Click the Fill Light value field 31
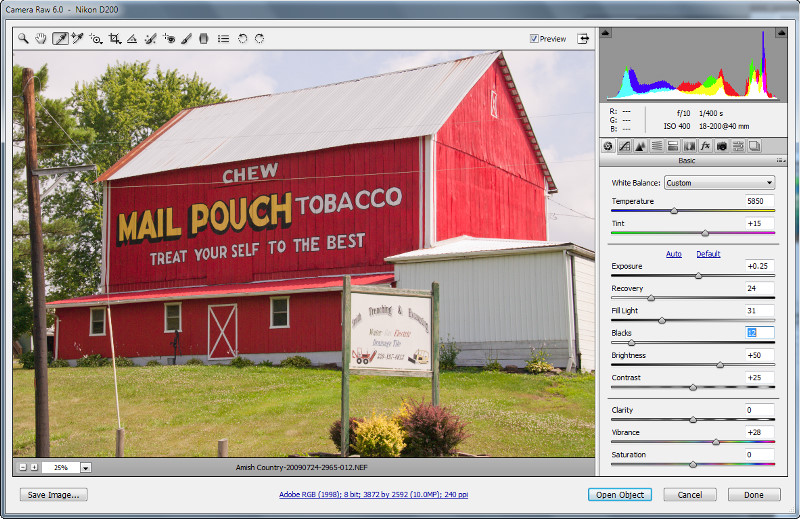 coord(759,310)
